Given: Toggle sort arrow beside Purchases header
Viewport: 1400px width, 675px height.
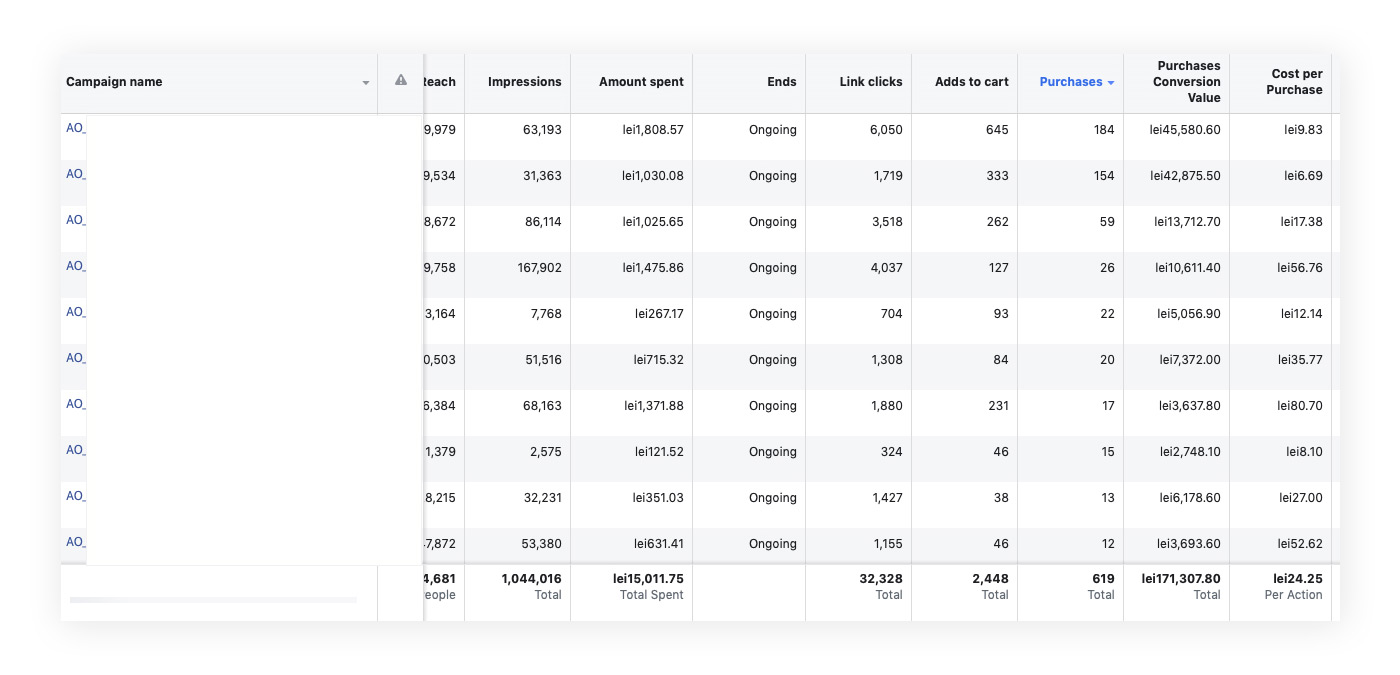Looking at the screenshot, I should 1111,83.
